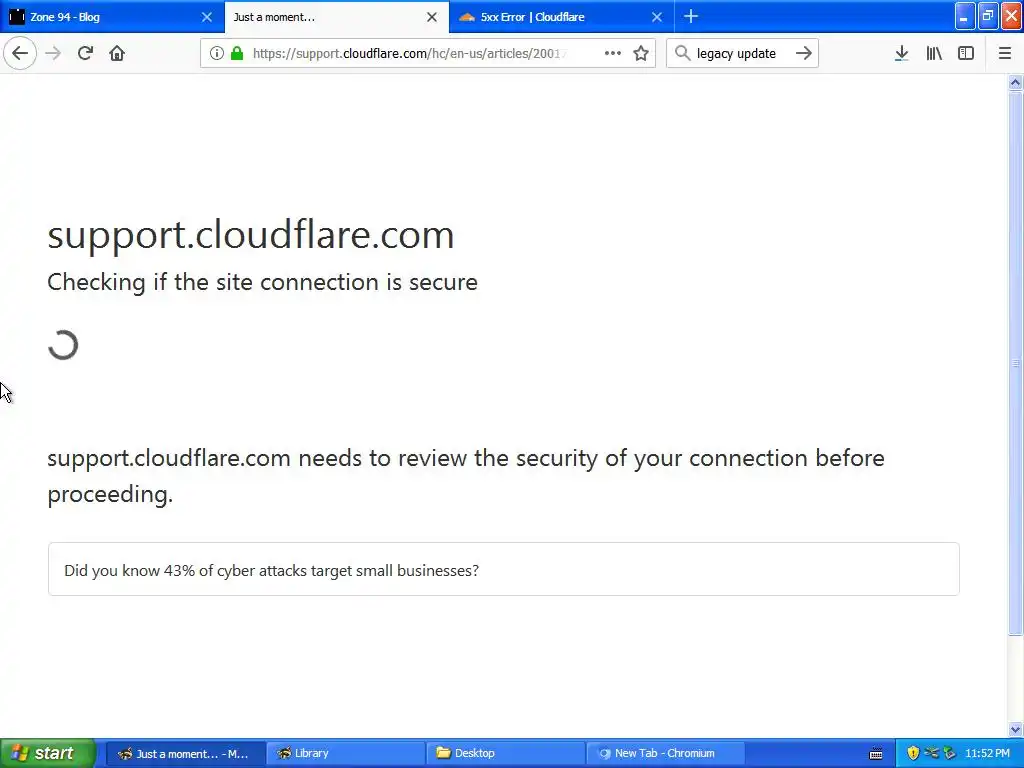Click the on-screen keyboard tray icon

coord(876,754)
